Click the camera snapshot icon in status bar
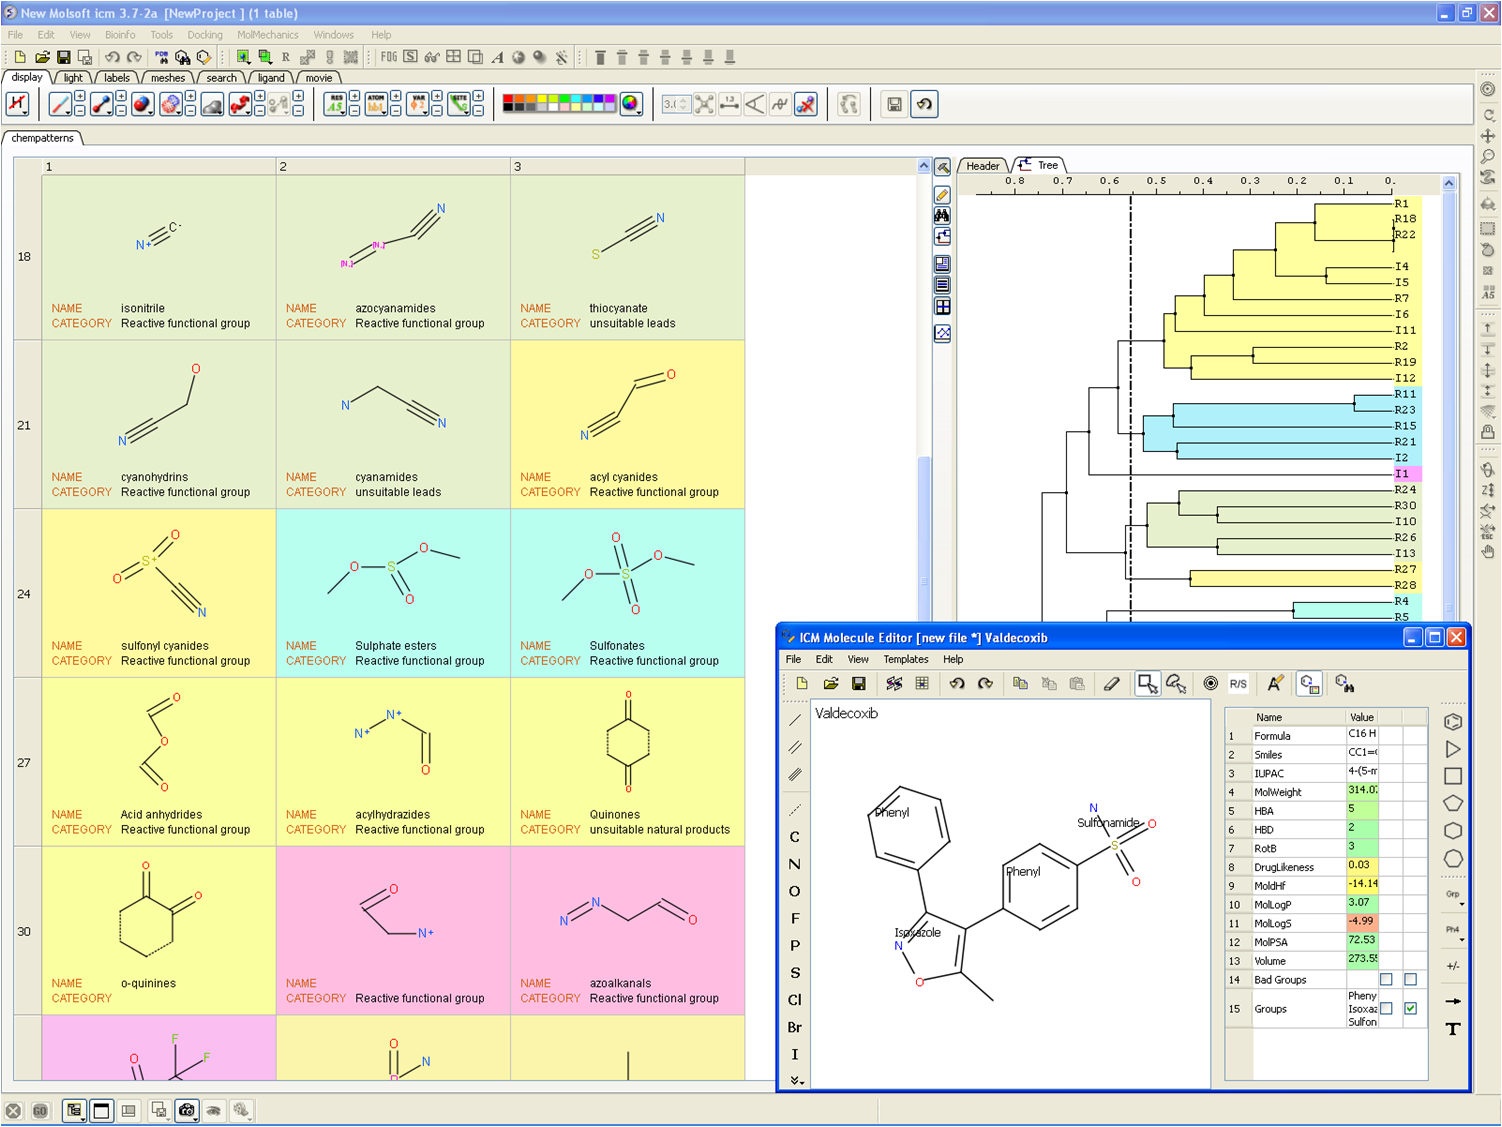Screen dimensions: 1502x1127 [x=187, y=1110]
